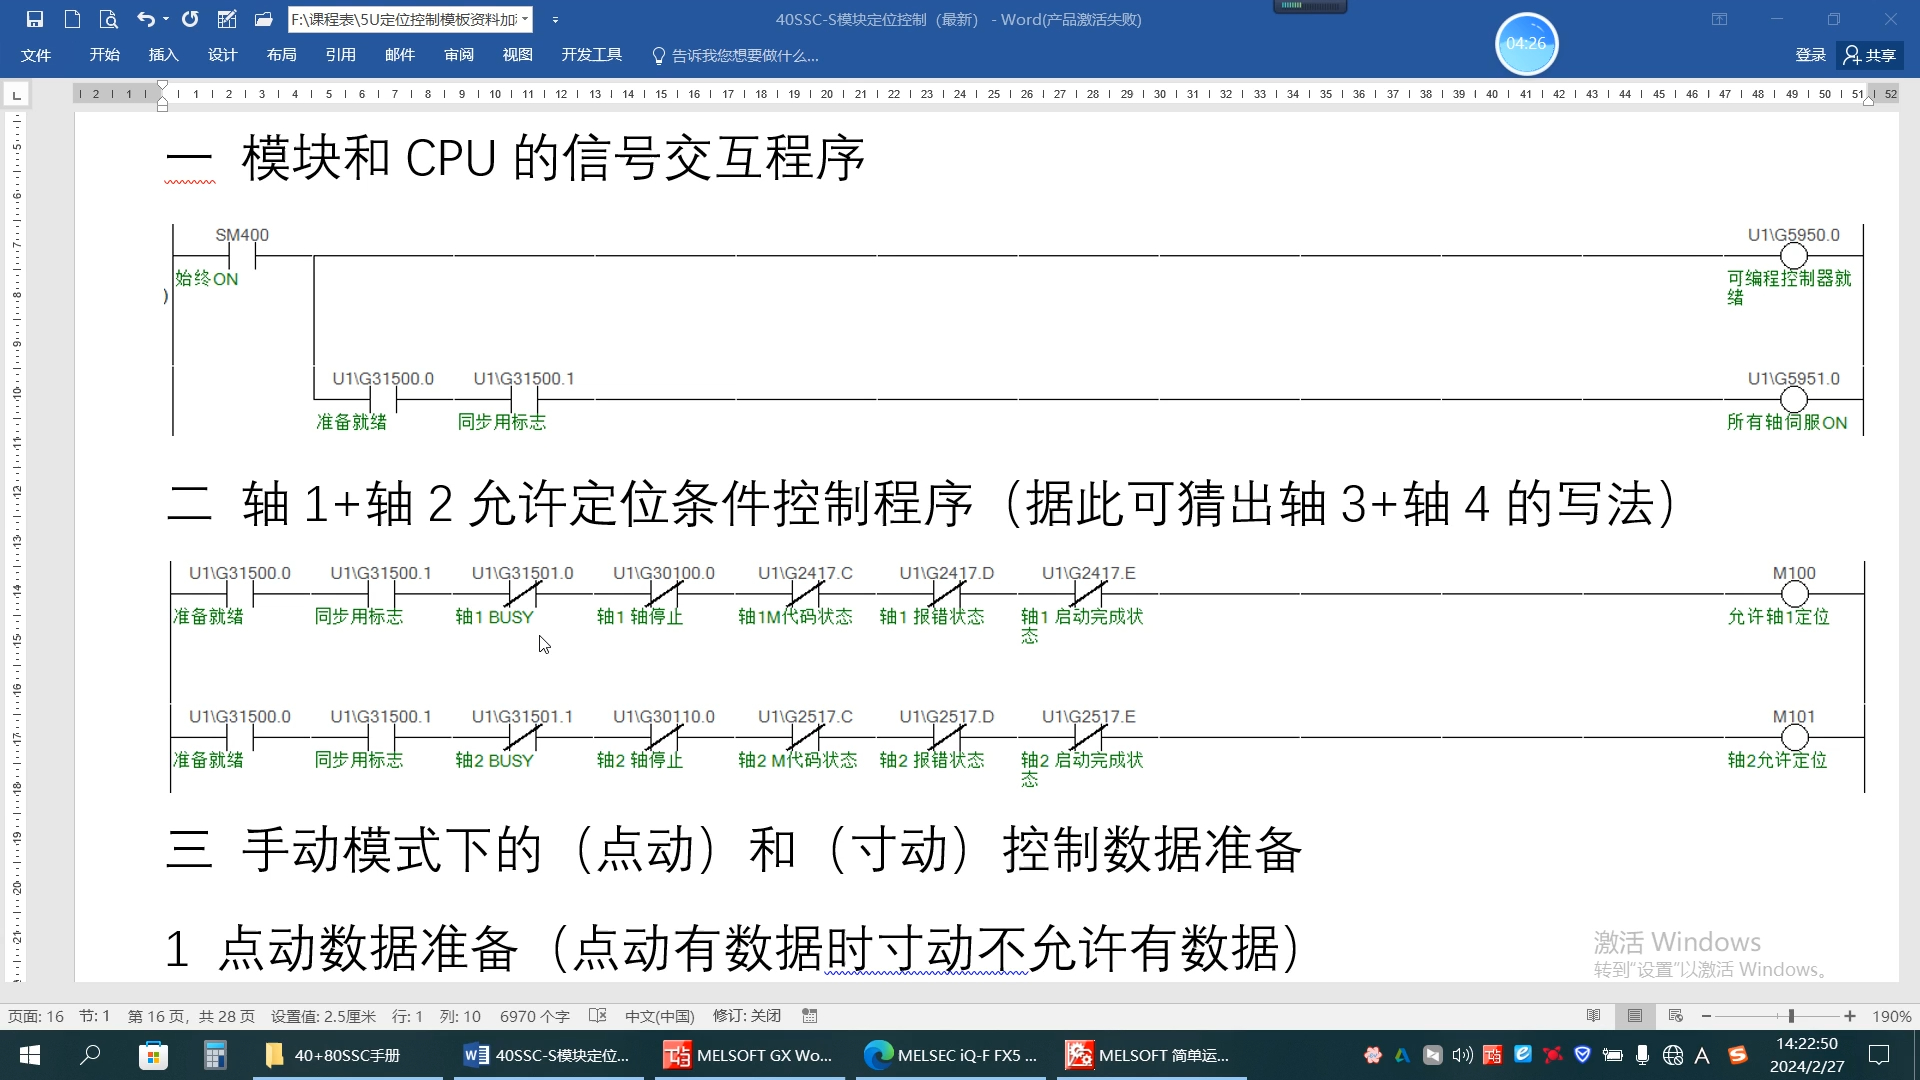Open MELSOFT GX Works from the taskbar
Image resolution: width=1920 pixels, height=1080 pixels.
point(748,1055)
